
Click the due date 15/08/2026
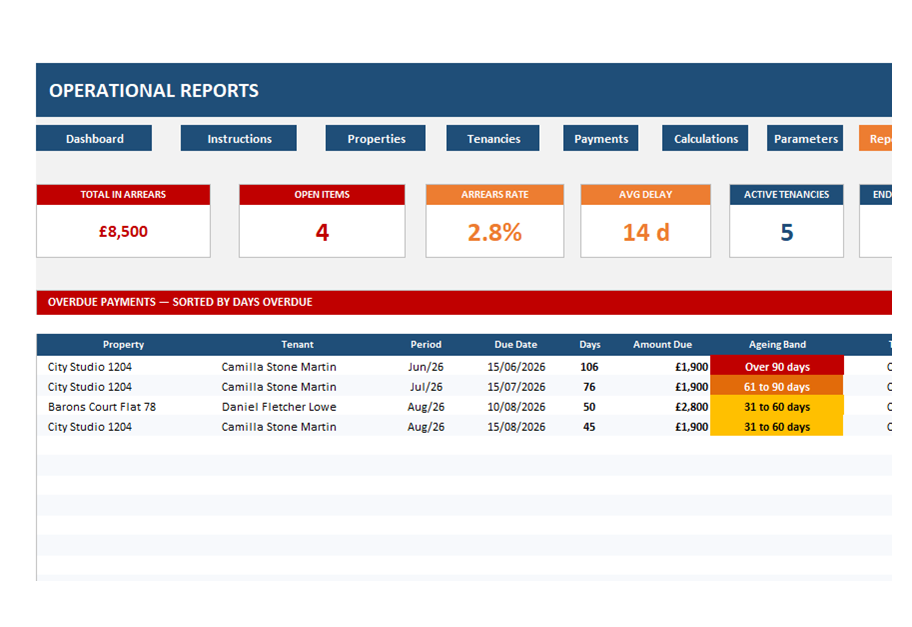(x=516, y=427)
